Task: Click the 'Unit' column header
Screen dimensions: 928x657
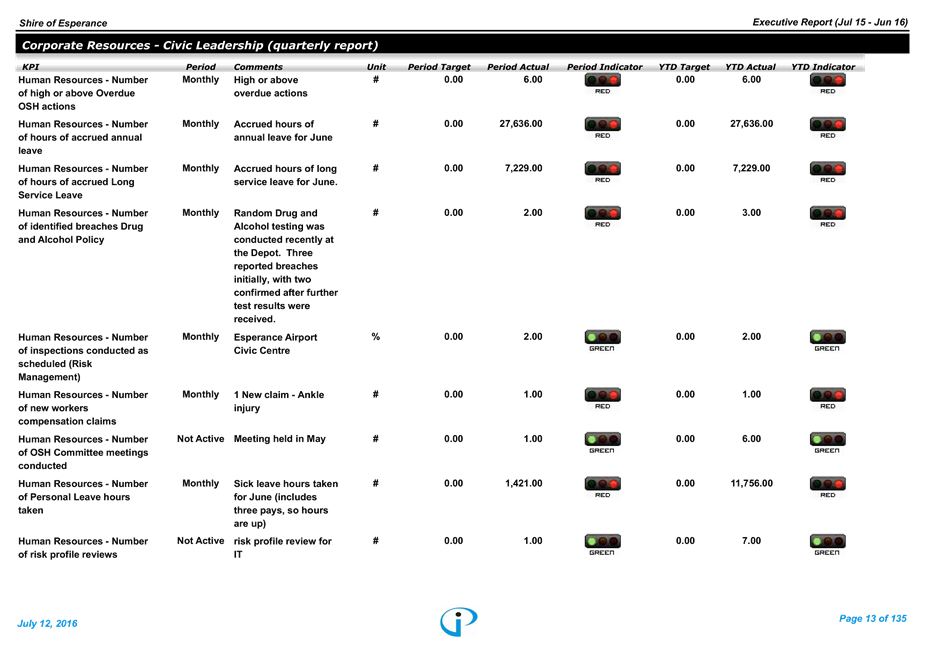Action: click(376, 67)
